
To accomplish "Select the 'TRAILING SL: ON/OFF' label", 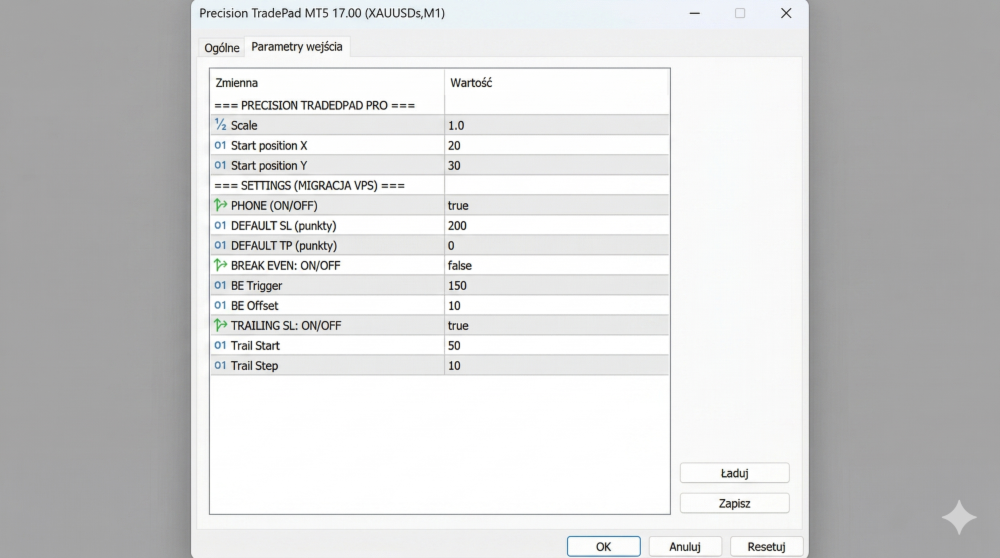I will [x=286, y=325].
